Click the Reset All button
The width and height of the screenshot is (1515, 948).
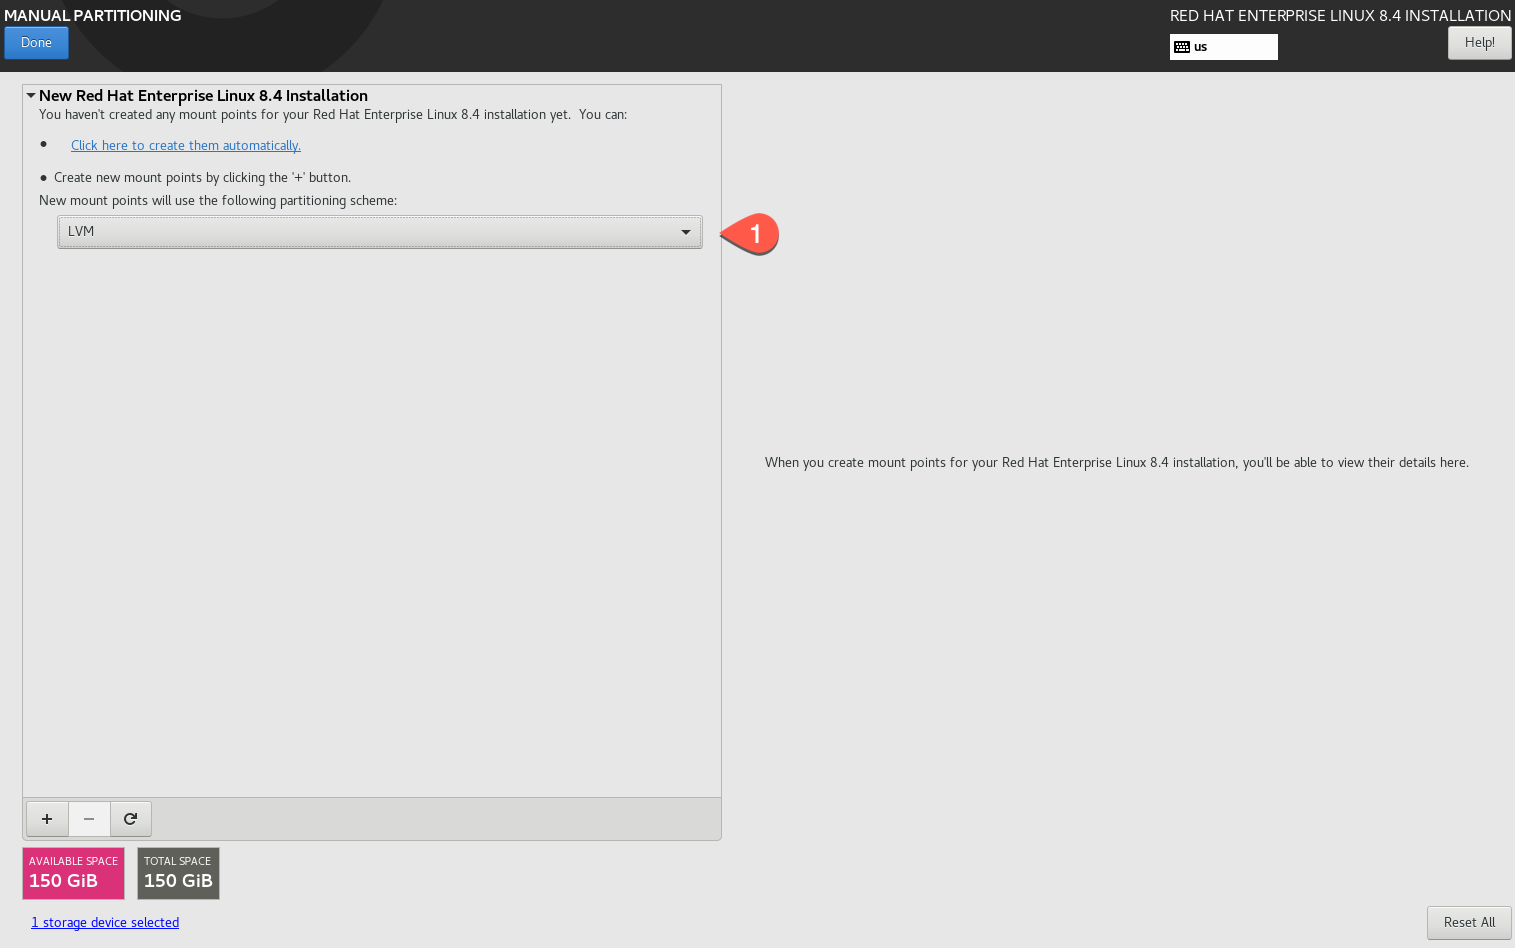coord(1469,923)
